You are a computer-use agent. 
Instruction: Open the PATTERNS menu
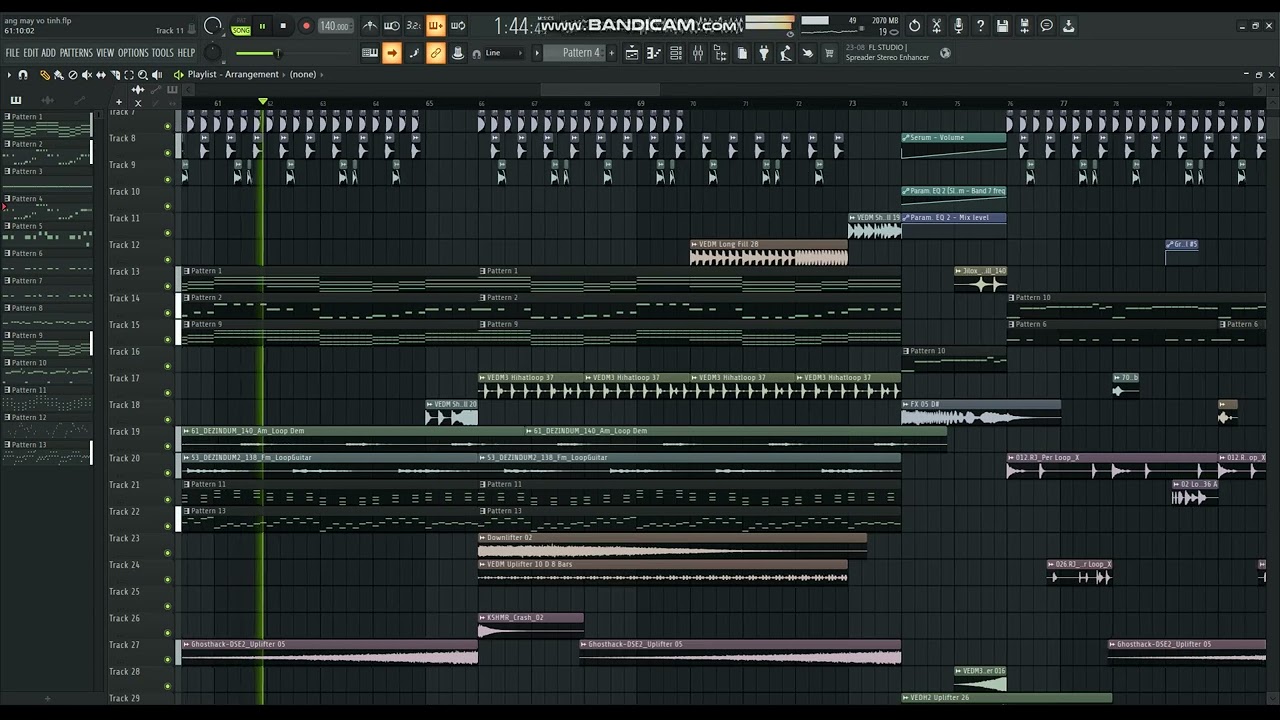76,53
